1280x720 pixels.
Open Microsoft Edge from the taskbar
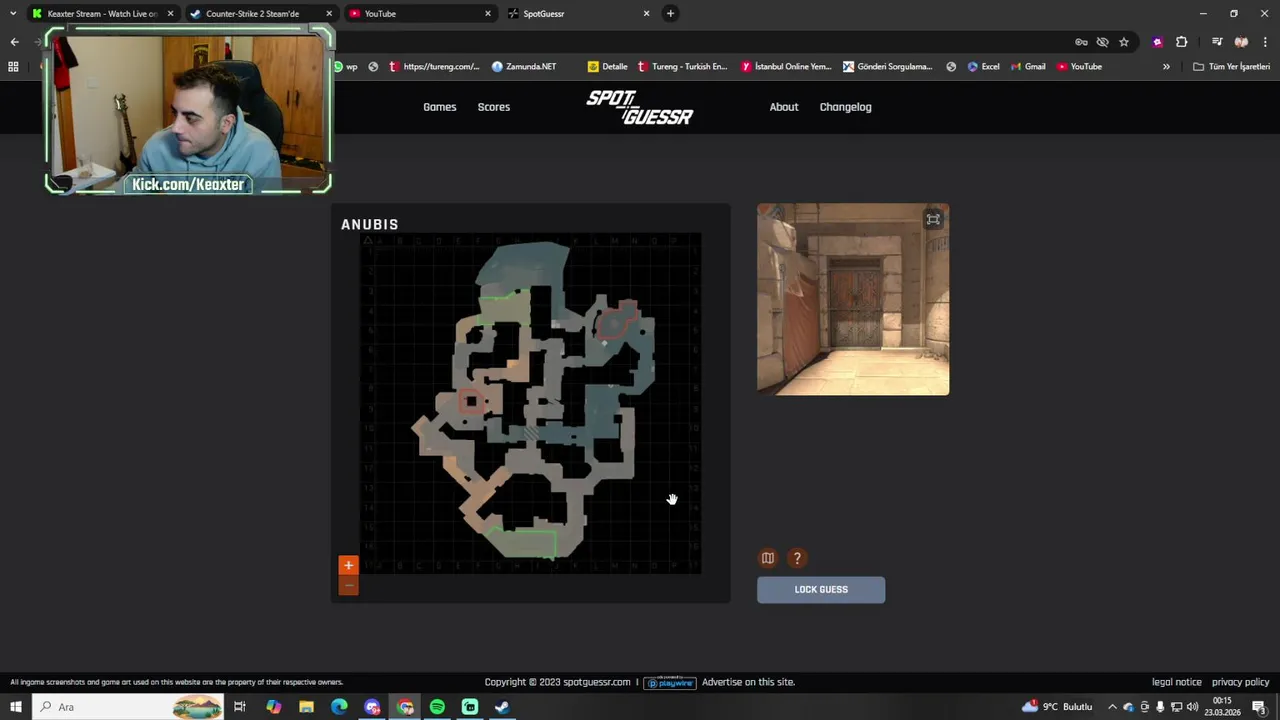pyautogui.click(x=339, y=707)
